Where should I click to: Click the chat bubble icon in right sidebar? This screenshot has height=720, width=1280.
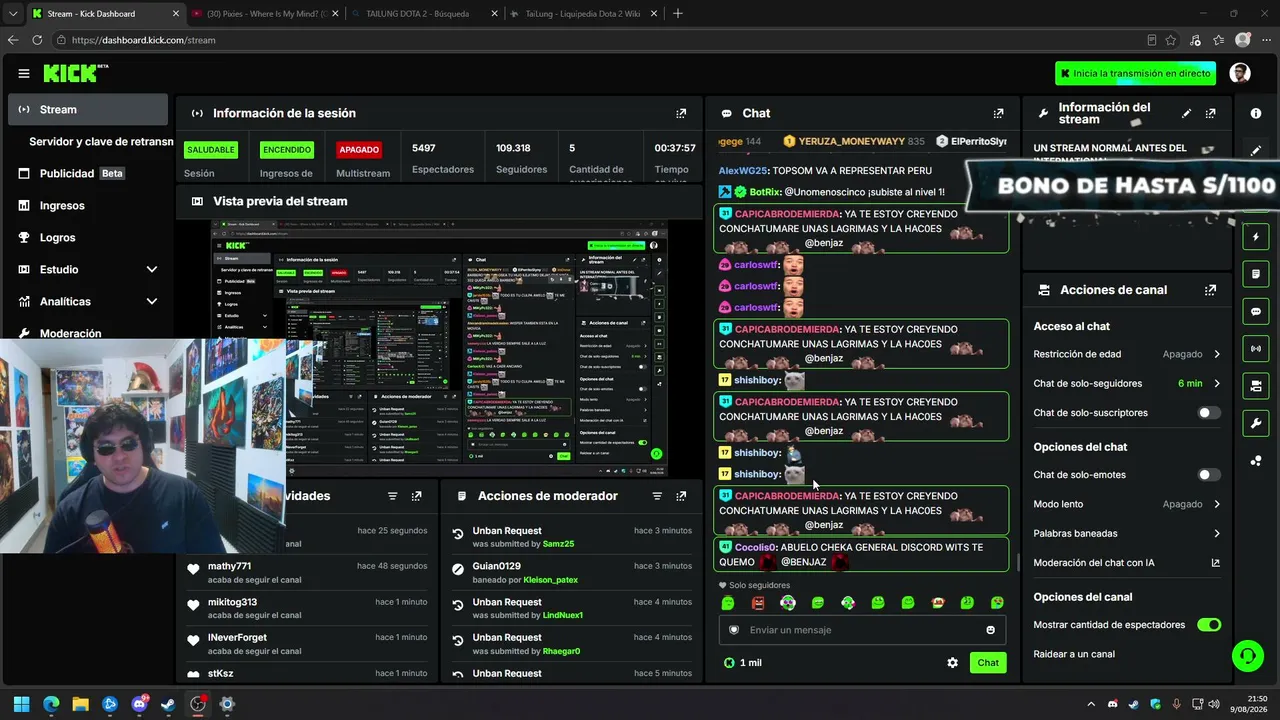pos(1256,311)
